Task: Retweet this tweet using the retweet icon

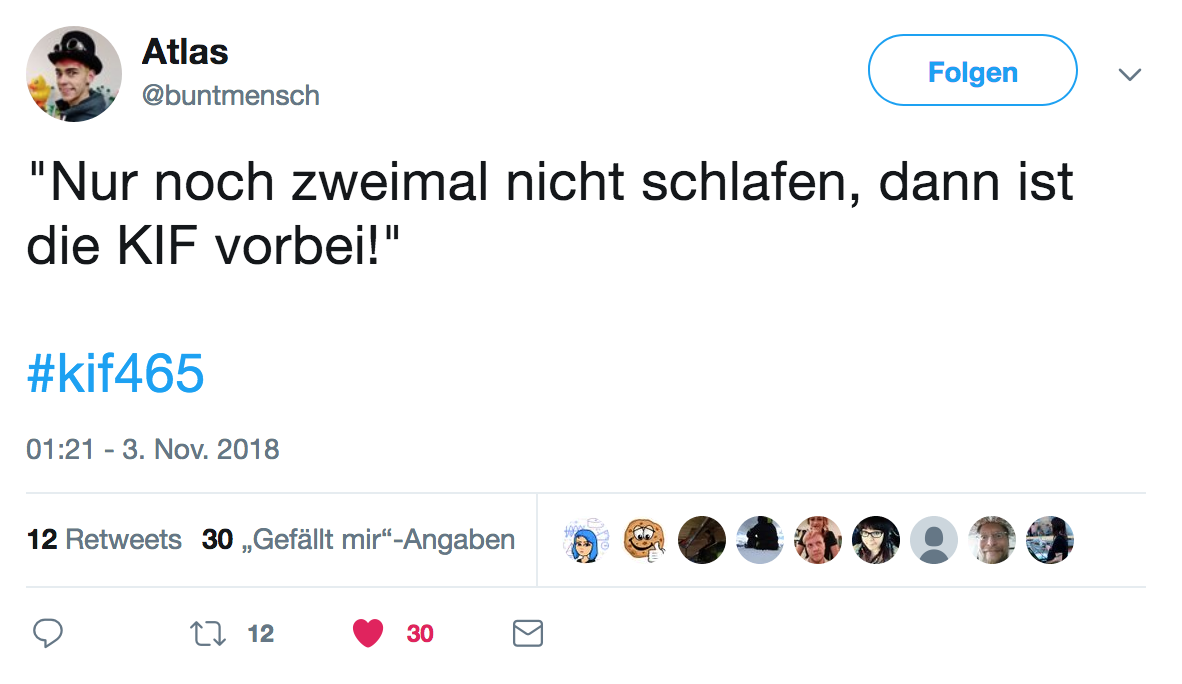Action: (208, 633)
